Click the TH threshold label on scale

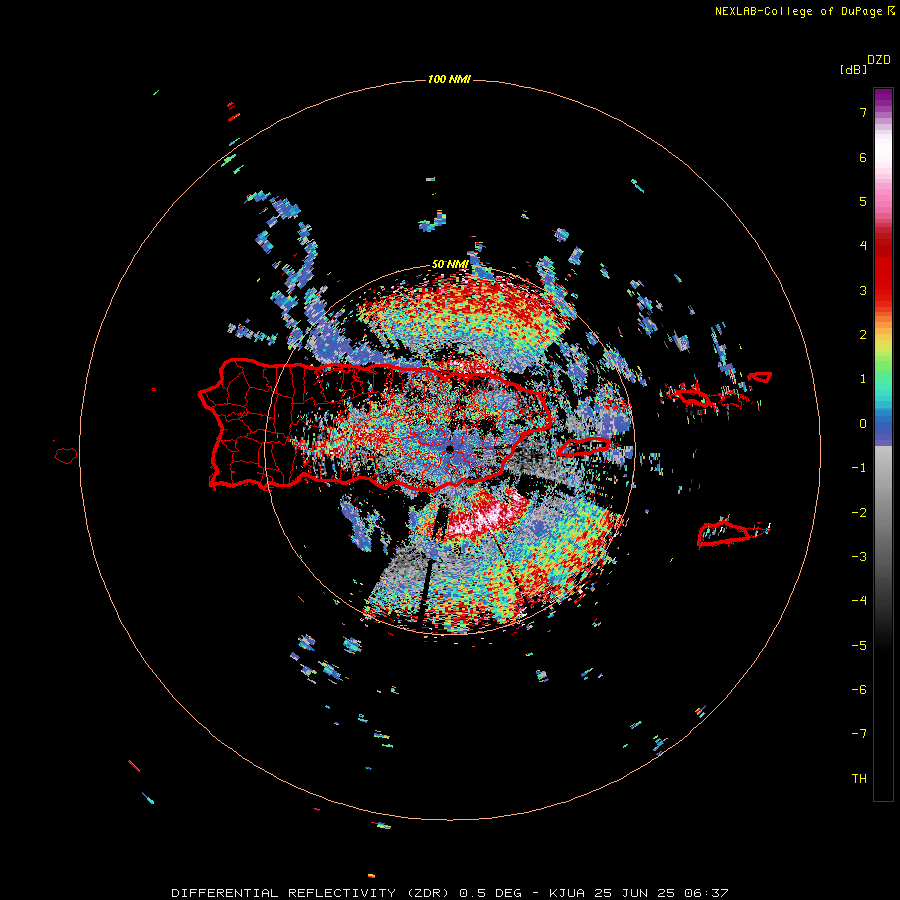tap(859, 779)
